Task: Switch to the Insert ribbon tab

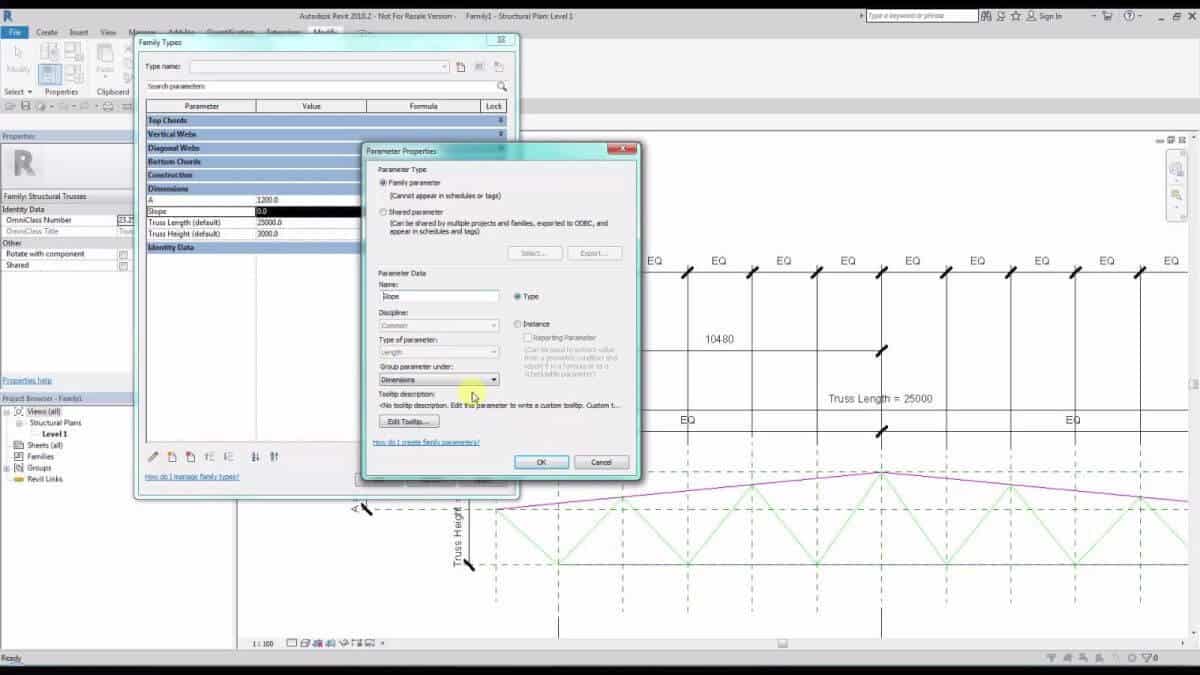Action: (x=79, y=32)
